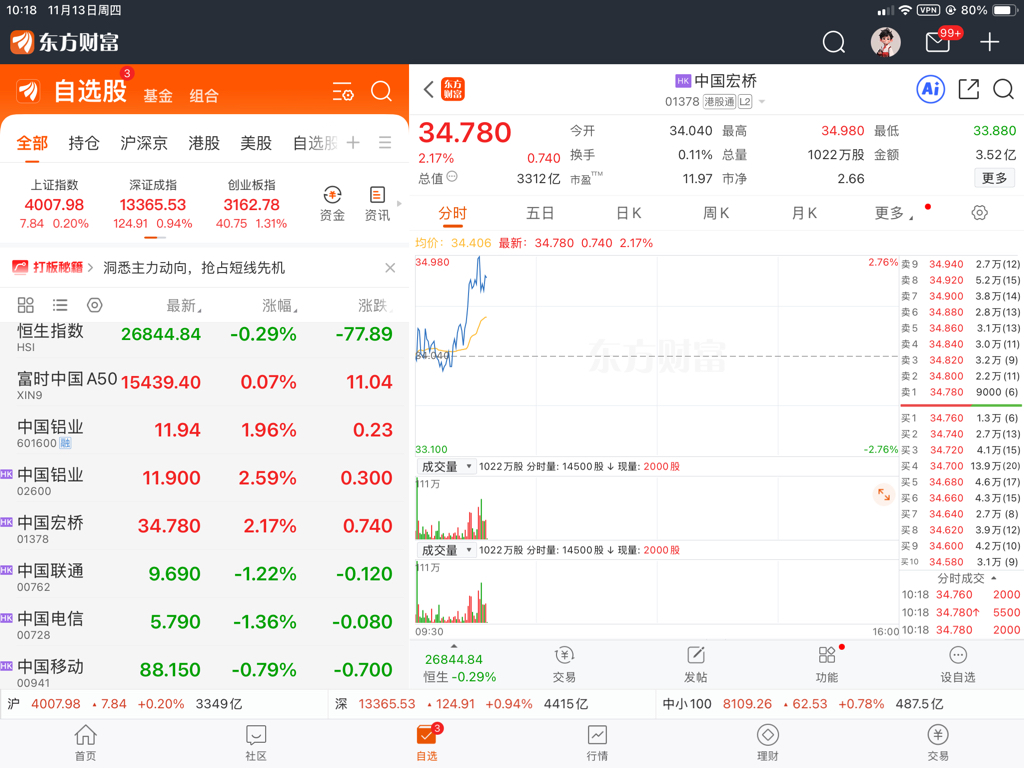Sort watchlist by 最新 price
The height and width of the screenshot is (768, 1024).
click(x=184, y=305)
